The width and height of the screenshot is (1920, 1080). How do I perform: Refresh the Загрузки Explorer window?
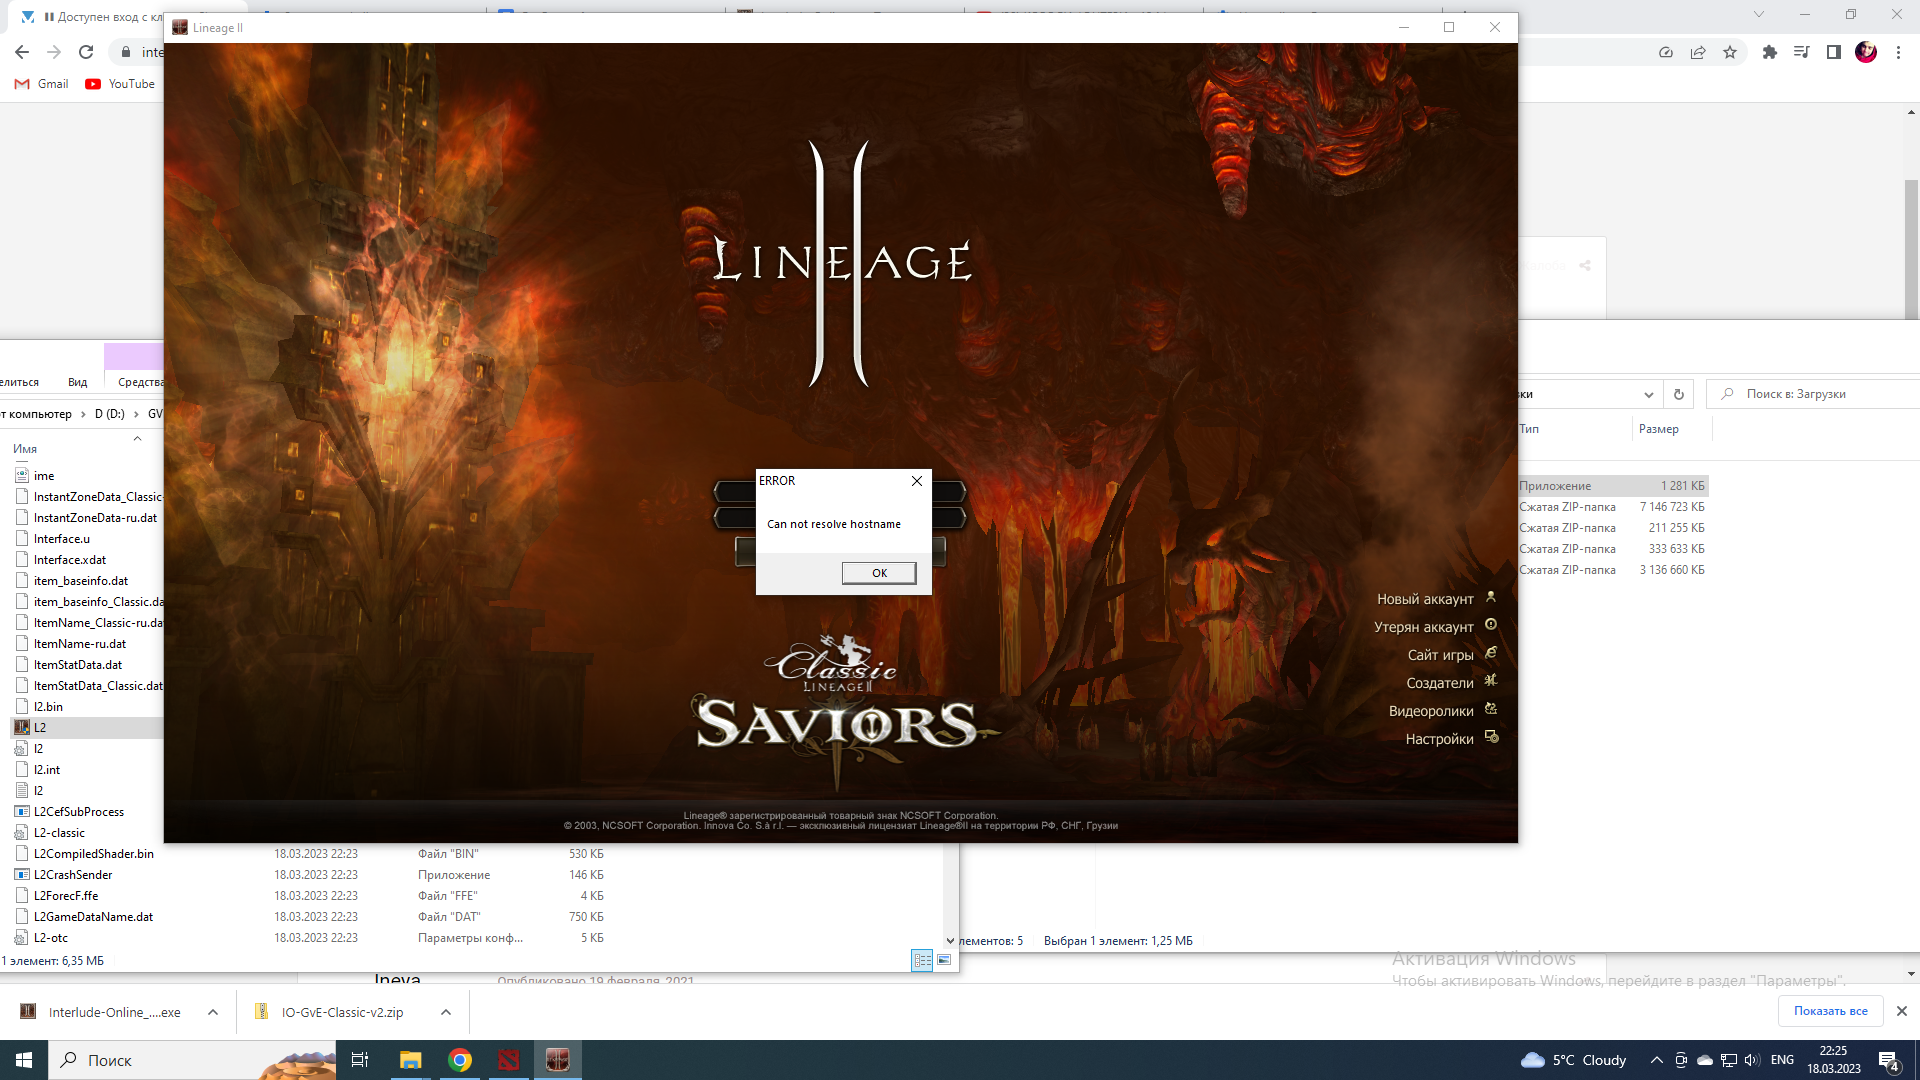[1679, 394]
